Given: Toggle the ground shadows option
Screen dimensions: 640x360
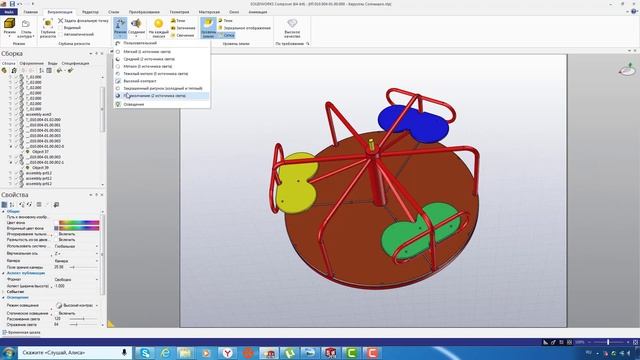Looking at the screenshot, I should point(226,20).
